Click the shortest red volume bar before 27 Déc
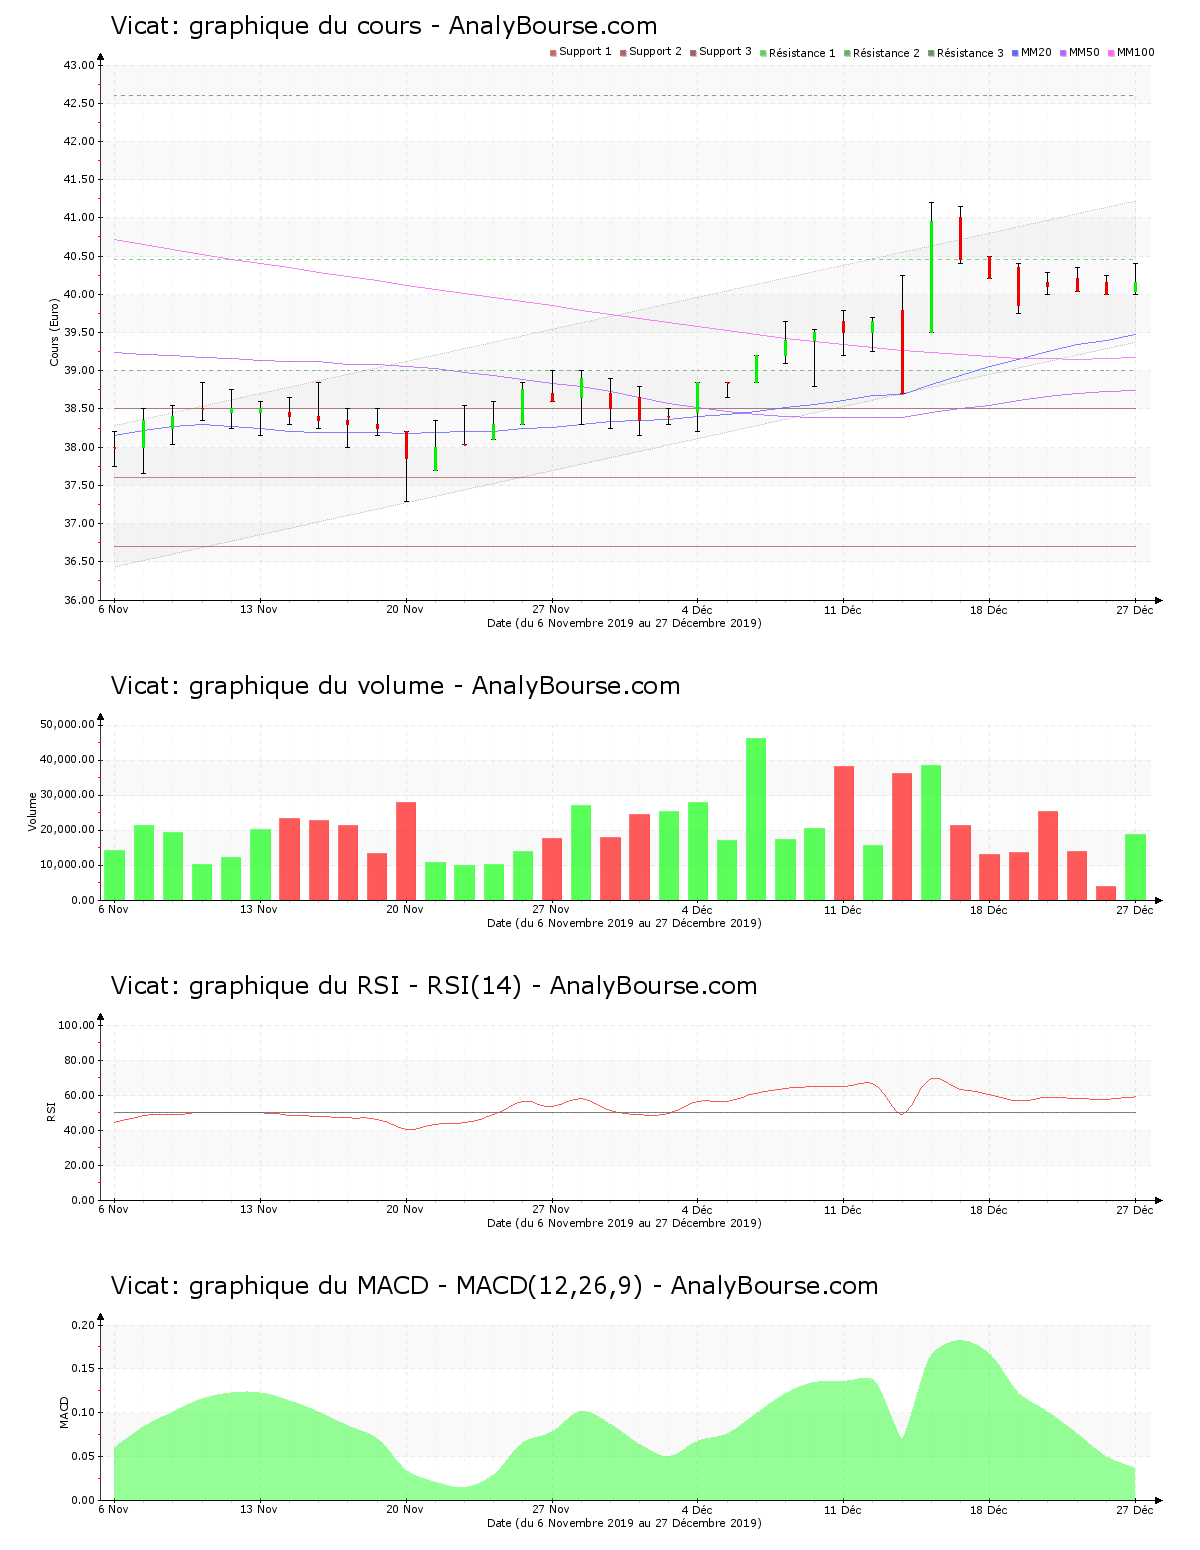 [1106, 893]
